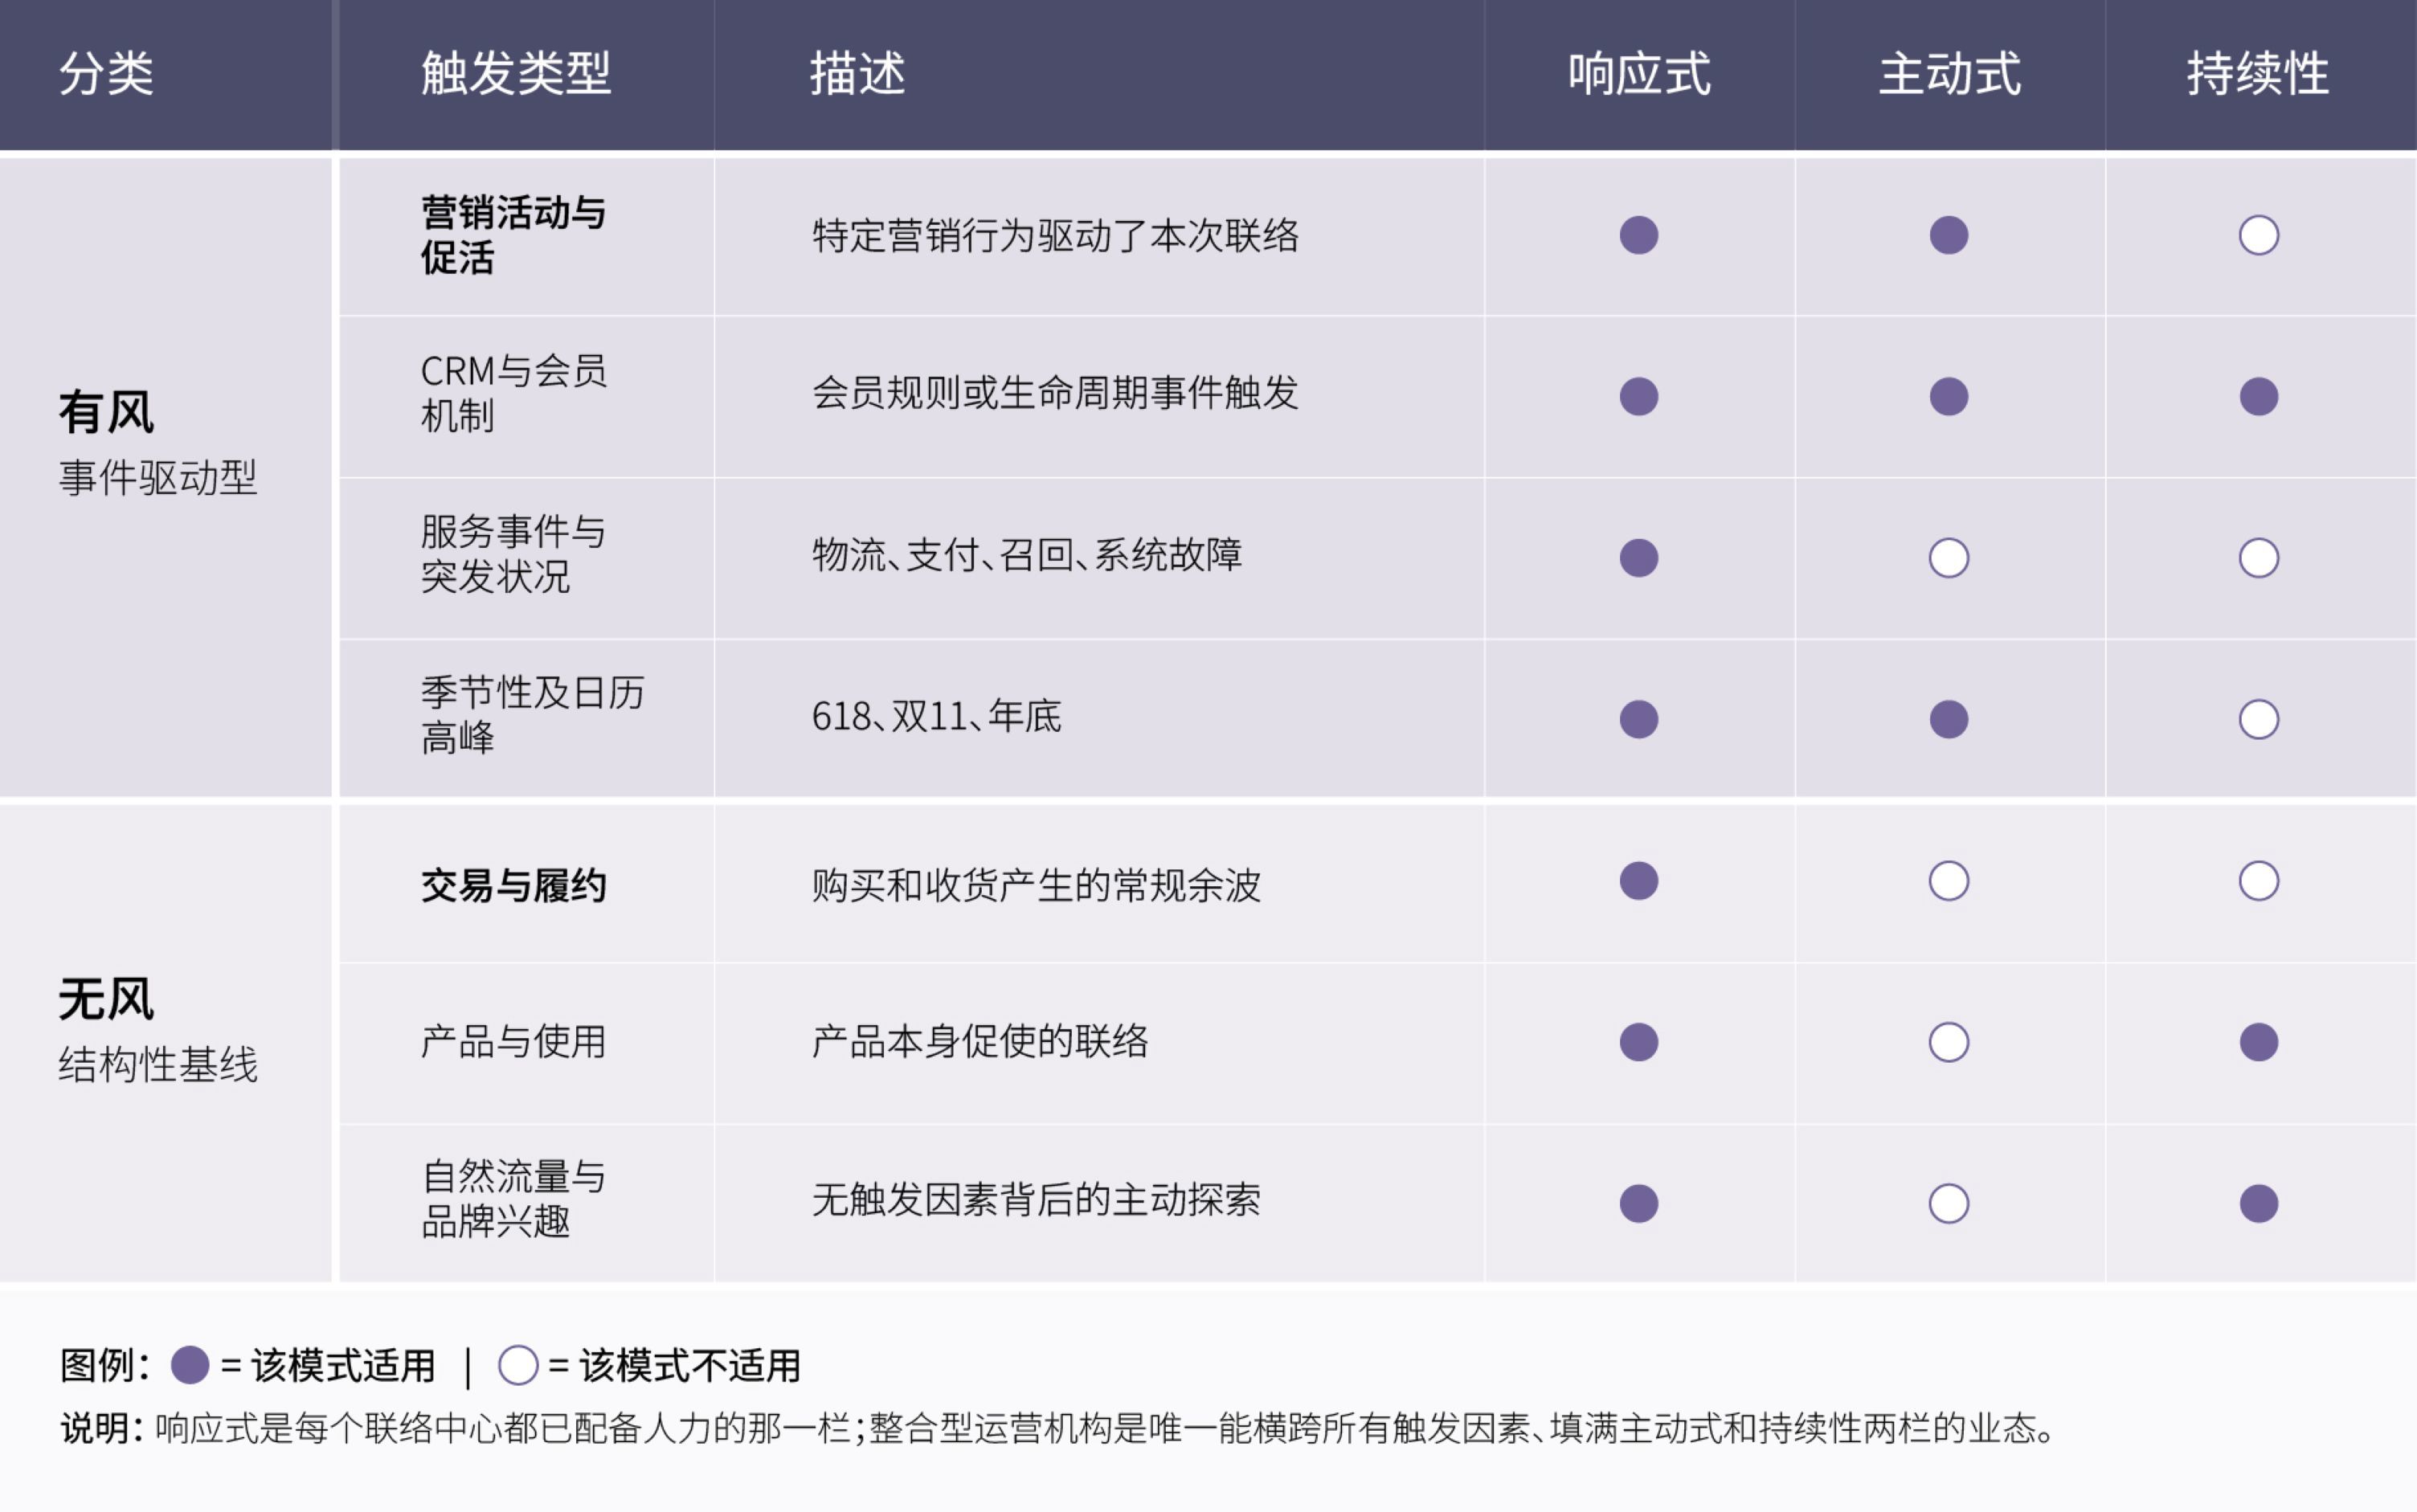Image resolution: width=2417 pixels, height=1512 pixels.
Task: Click the empty legend circle beside 该模式不适用
Action: pyautogui.click(x=518, y=1365)
